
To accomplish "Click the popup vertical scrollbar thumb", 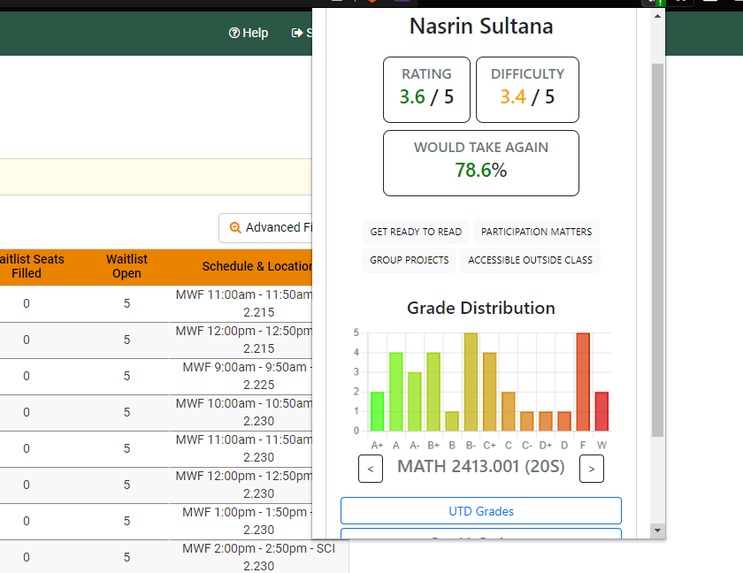I will point(657,250).
